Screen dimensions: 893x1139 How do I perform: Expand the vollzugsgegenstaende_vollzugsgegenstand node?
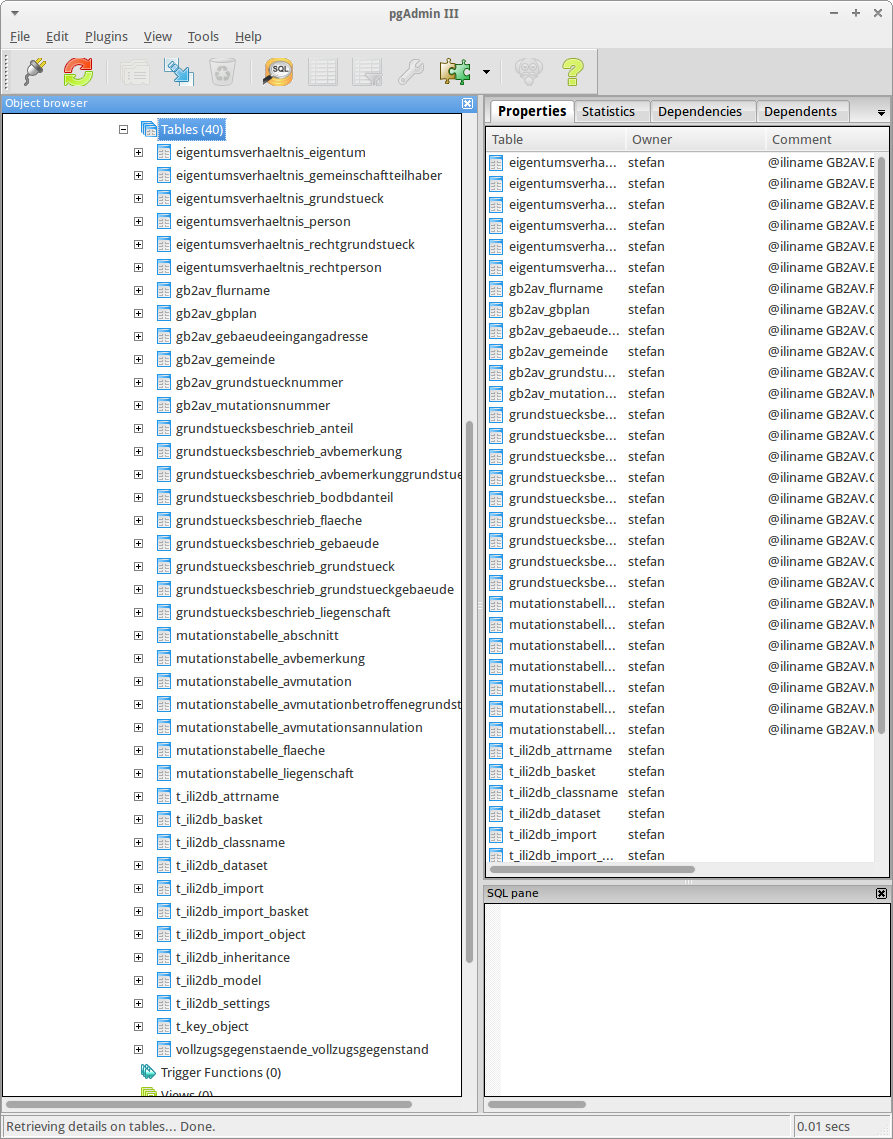click(138, 1050)
